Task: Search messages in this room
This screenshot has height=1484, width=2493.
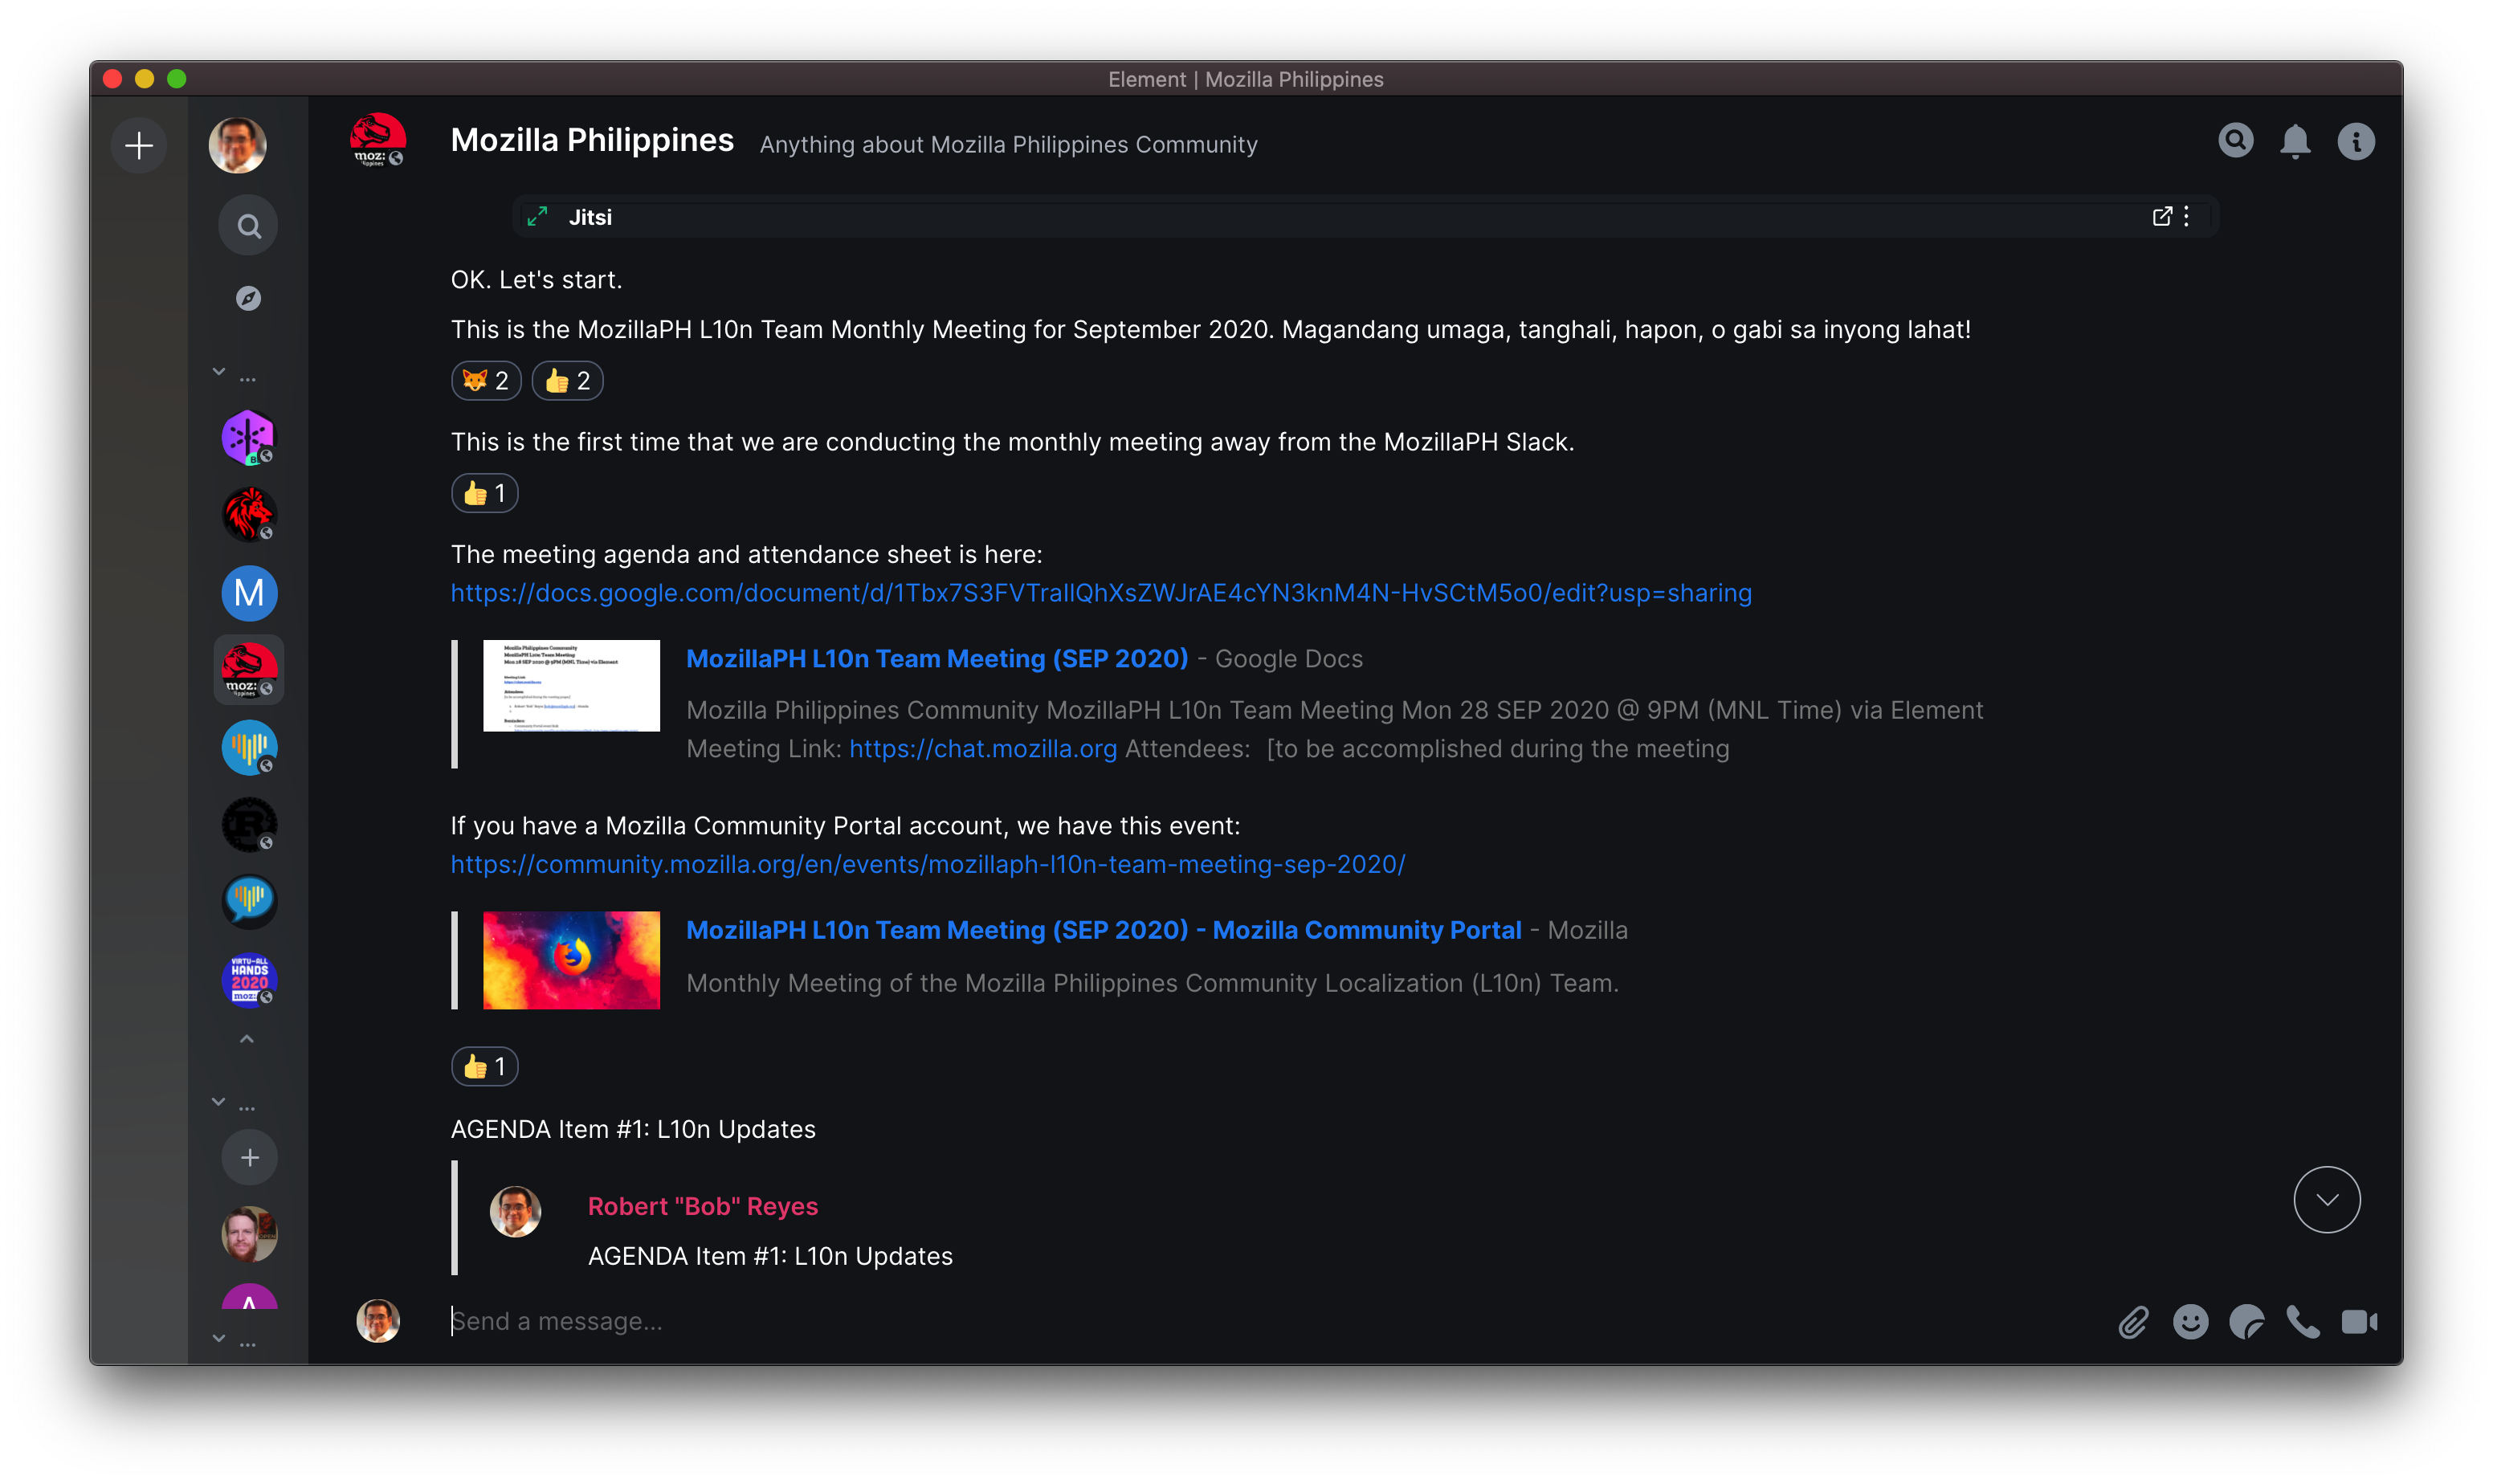Action: click(x=2235, y=141)
